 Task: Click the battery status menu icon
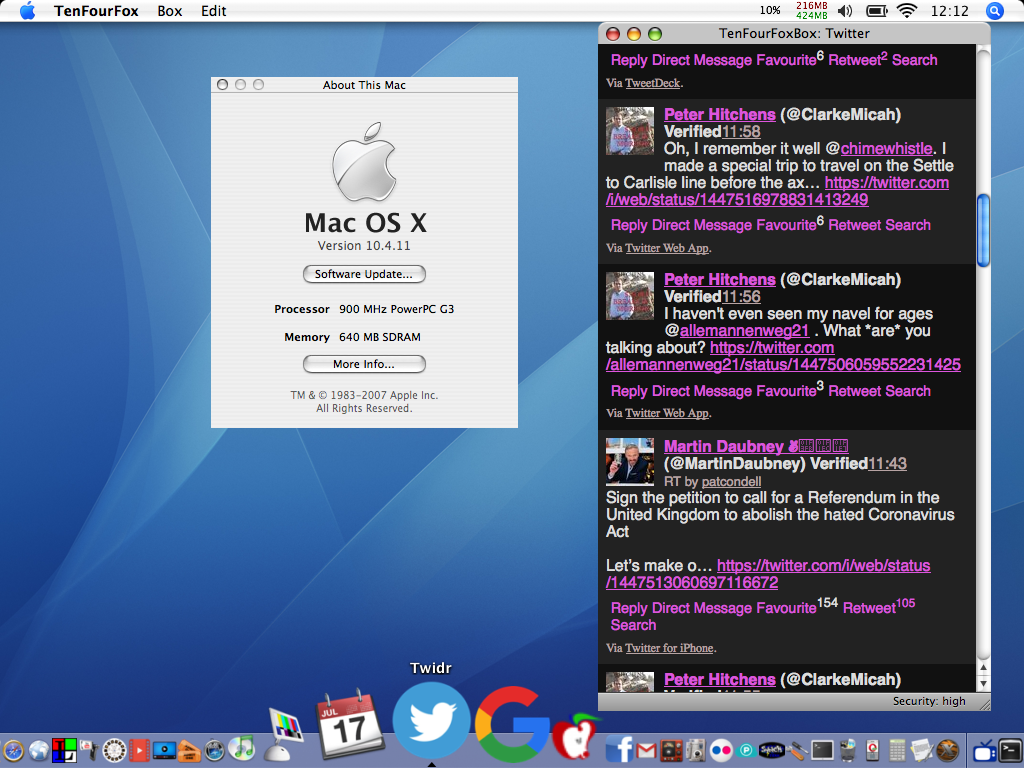877,11
